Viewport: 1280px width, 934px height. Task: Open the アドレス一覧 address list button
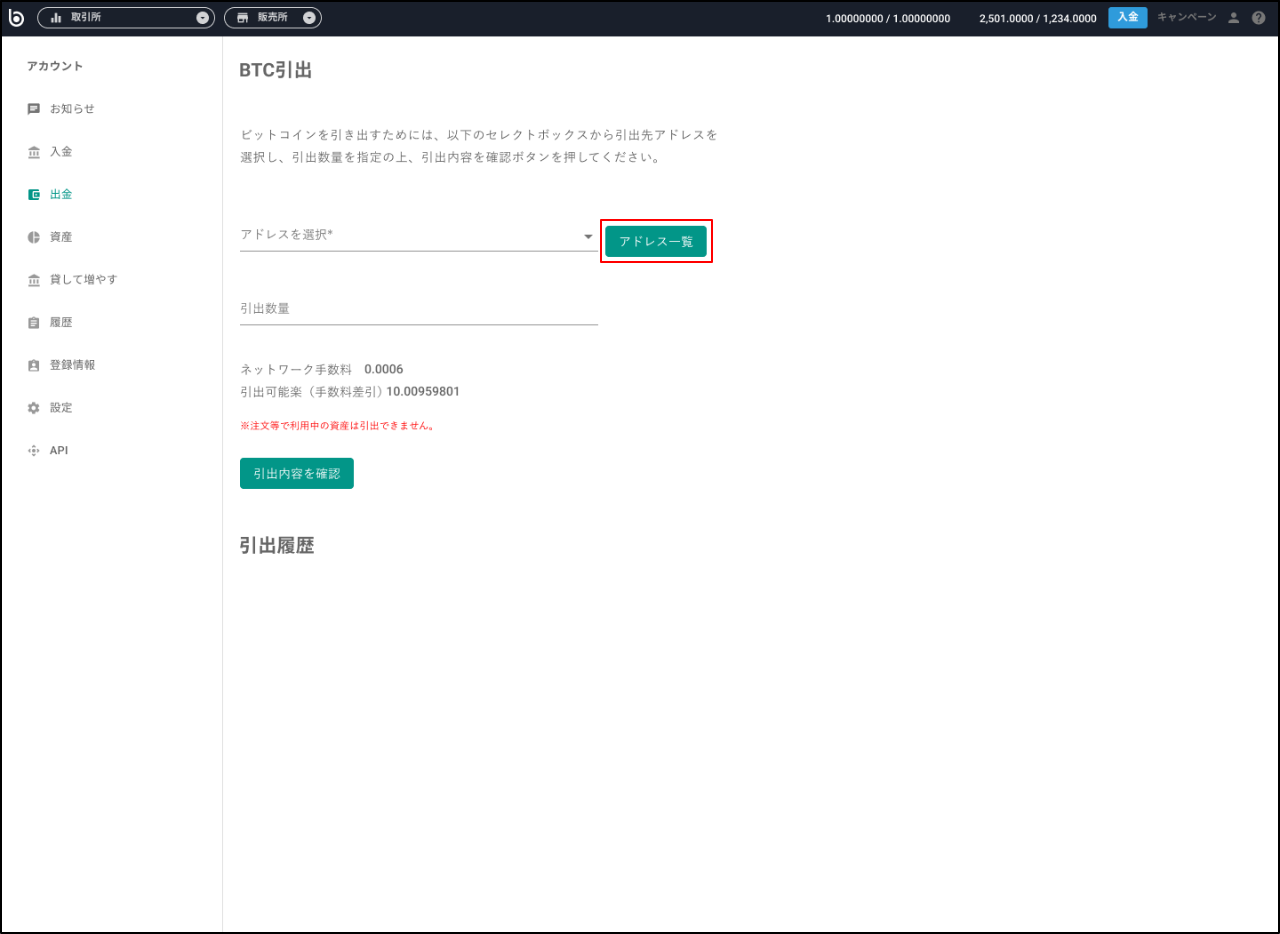coord(656,241)
